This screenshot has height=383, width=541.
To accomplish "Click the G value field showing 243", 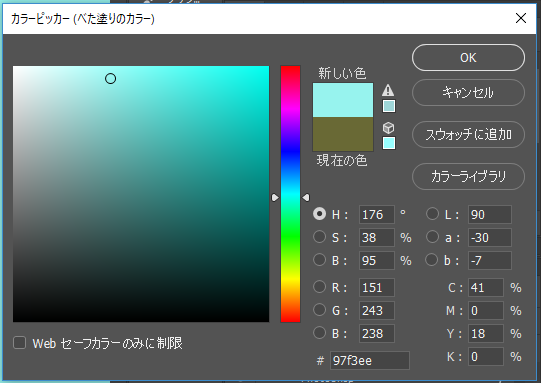I will pyautogui.click(x=376, y=311).
